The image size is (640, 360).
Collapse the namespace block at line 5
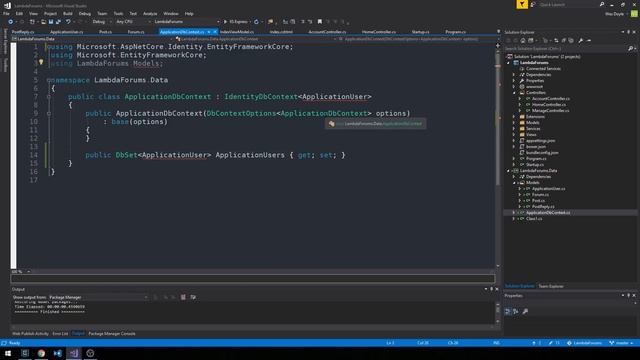pos(49,80)
